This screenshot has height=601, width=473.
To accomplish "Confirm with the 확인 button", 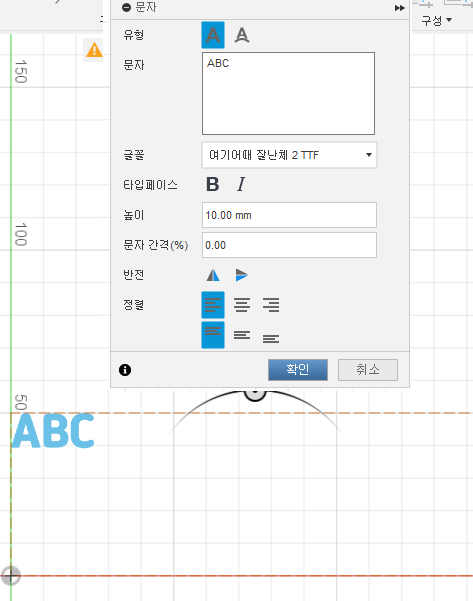I will tap(298, 370).
